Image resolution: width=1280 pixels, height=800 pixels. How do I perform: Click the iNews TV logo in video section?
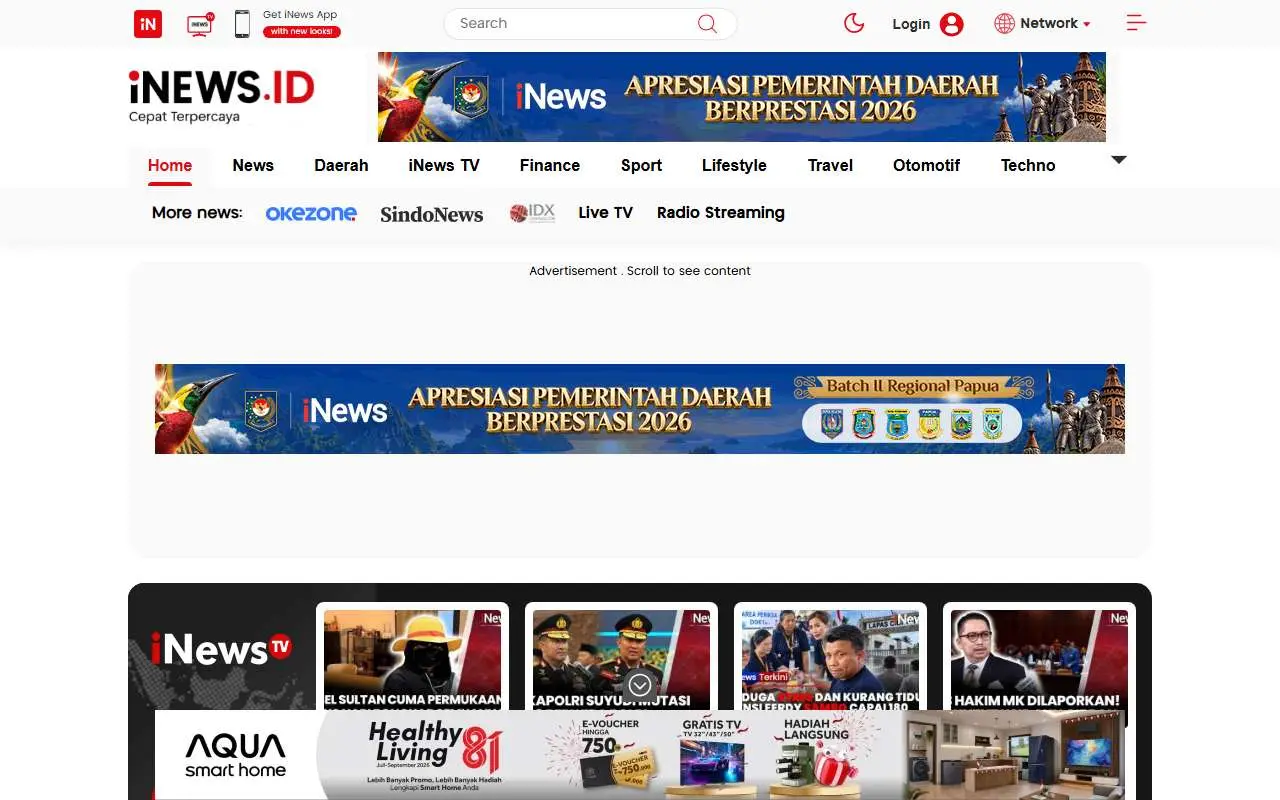point(221,649)
